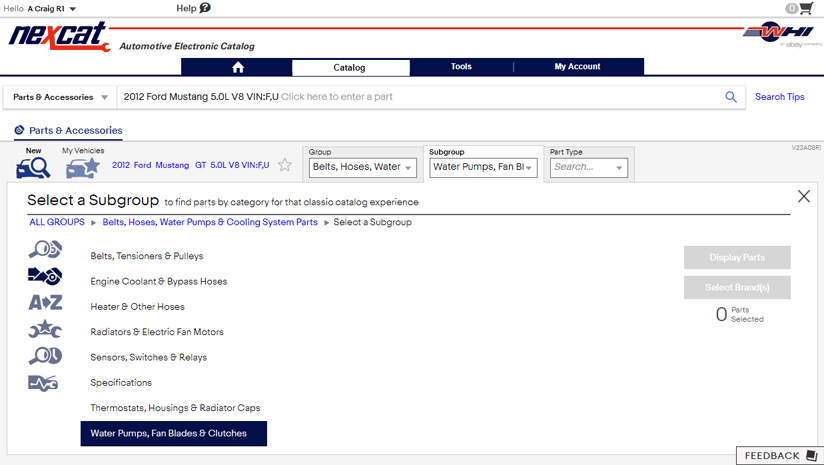
Task: Click the search magnifier icon
Action: [731, 97]
